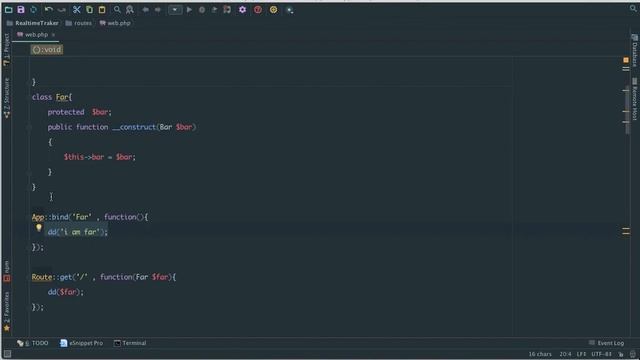This screenshot has height=360, width=640.
Task: Click the tool windows toggle at bottom left
Action: tap(7, 354)
